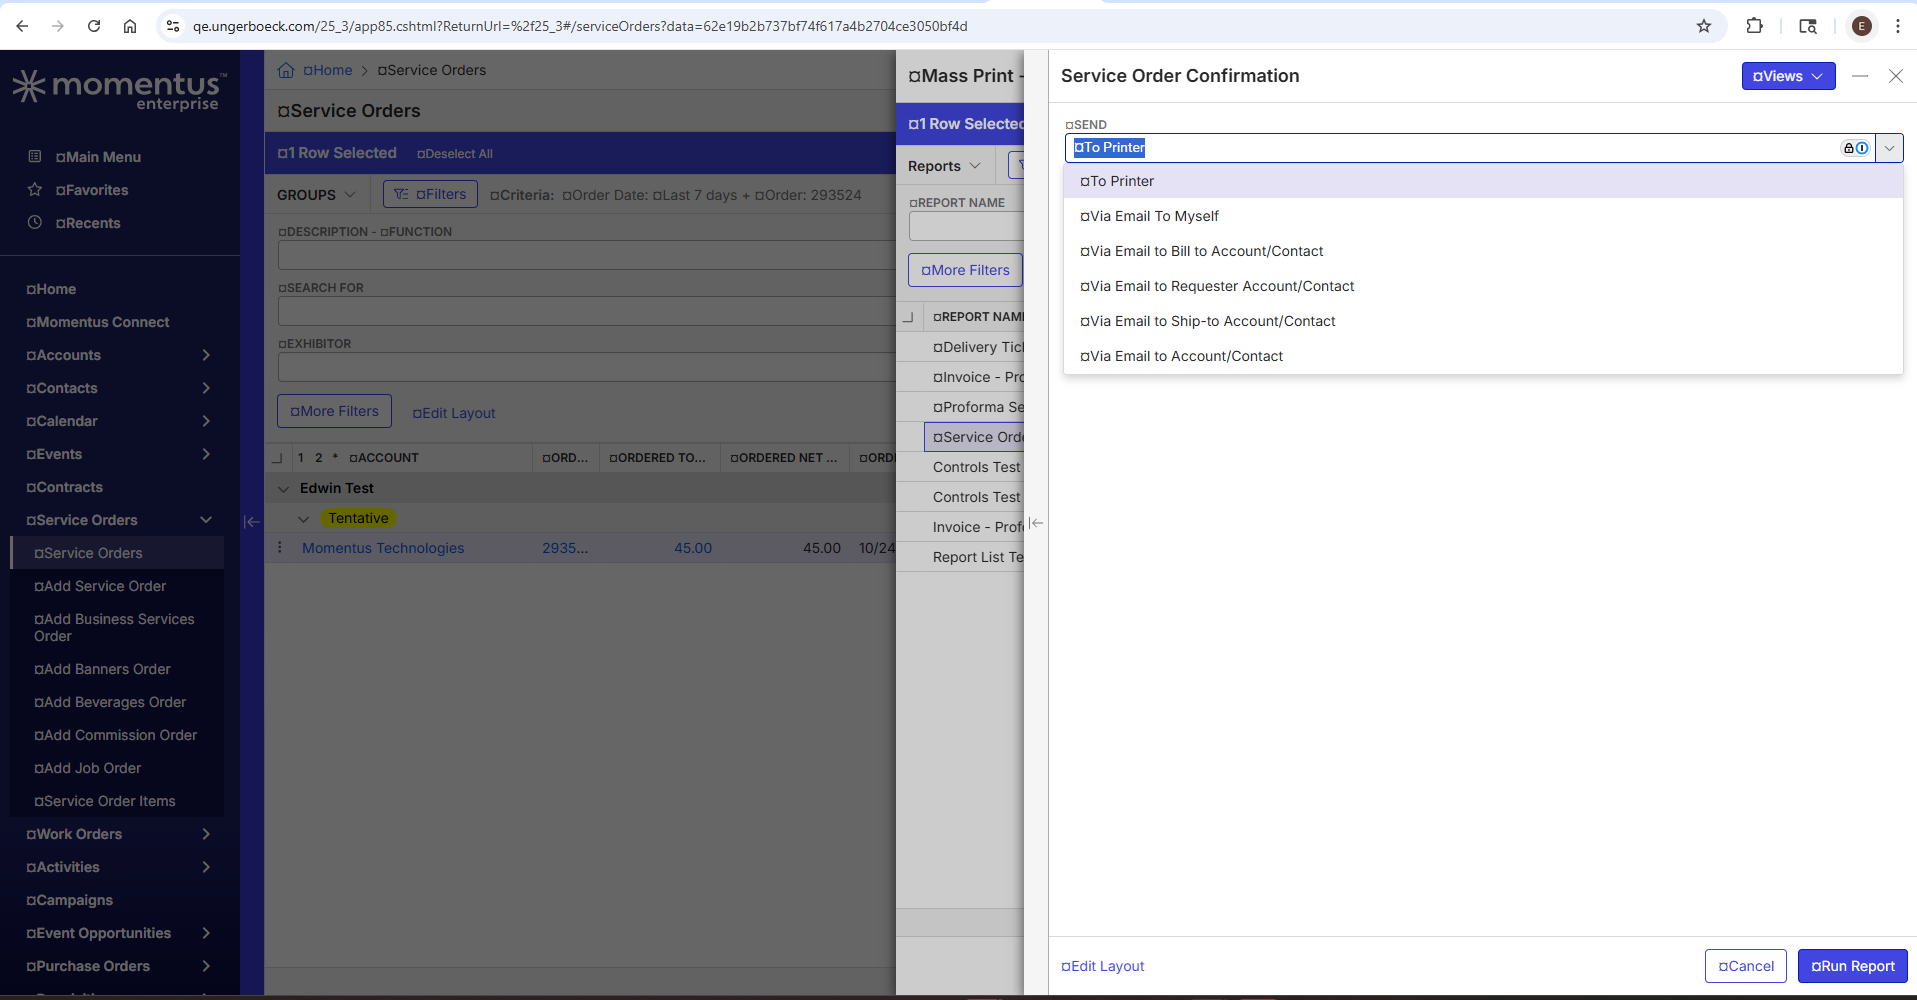1917x1000 pixels.
Task: Open the Views dropdown button
Action: tap(1788, 76)
